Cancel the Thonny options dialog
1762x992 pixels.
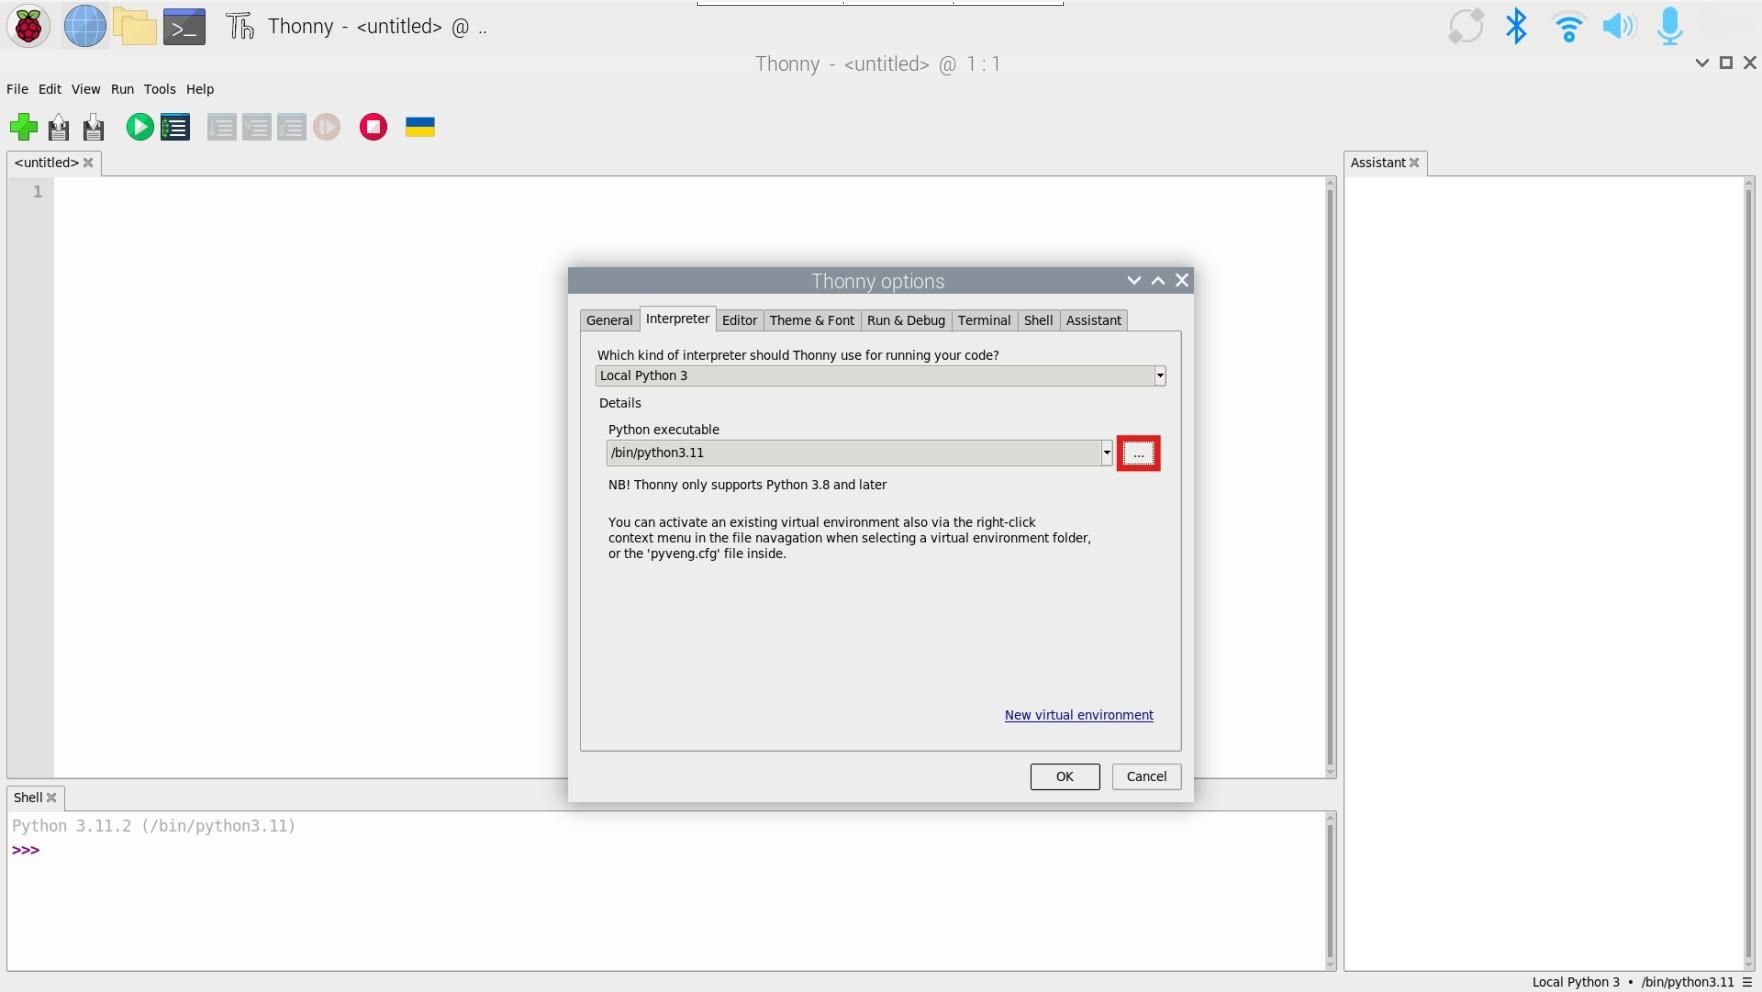point(1146,777)
